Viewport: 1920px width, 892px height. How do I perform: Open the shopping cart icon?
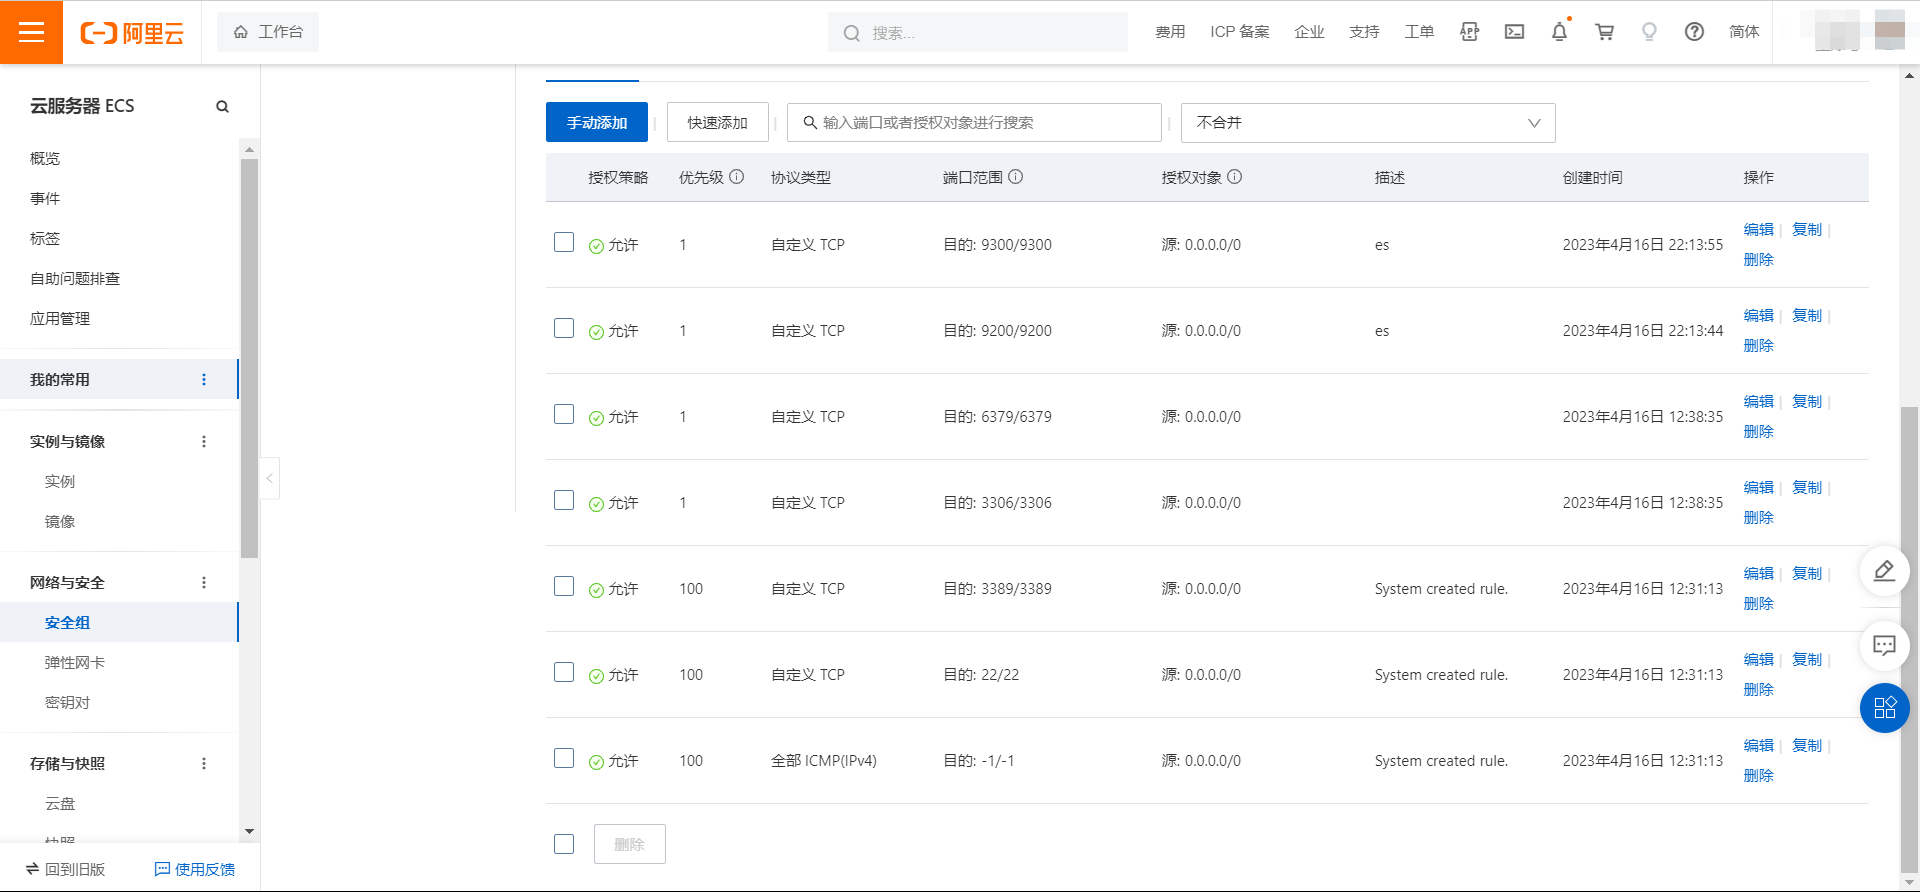[x=1604, y=32]
